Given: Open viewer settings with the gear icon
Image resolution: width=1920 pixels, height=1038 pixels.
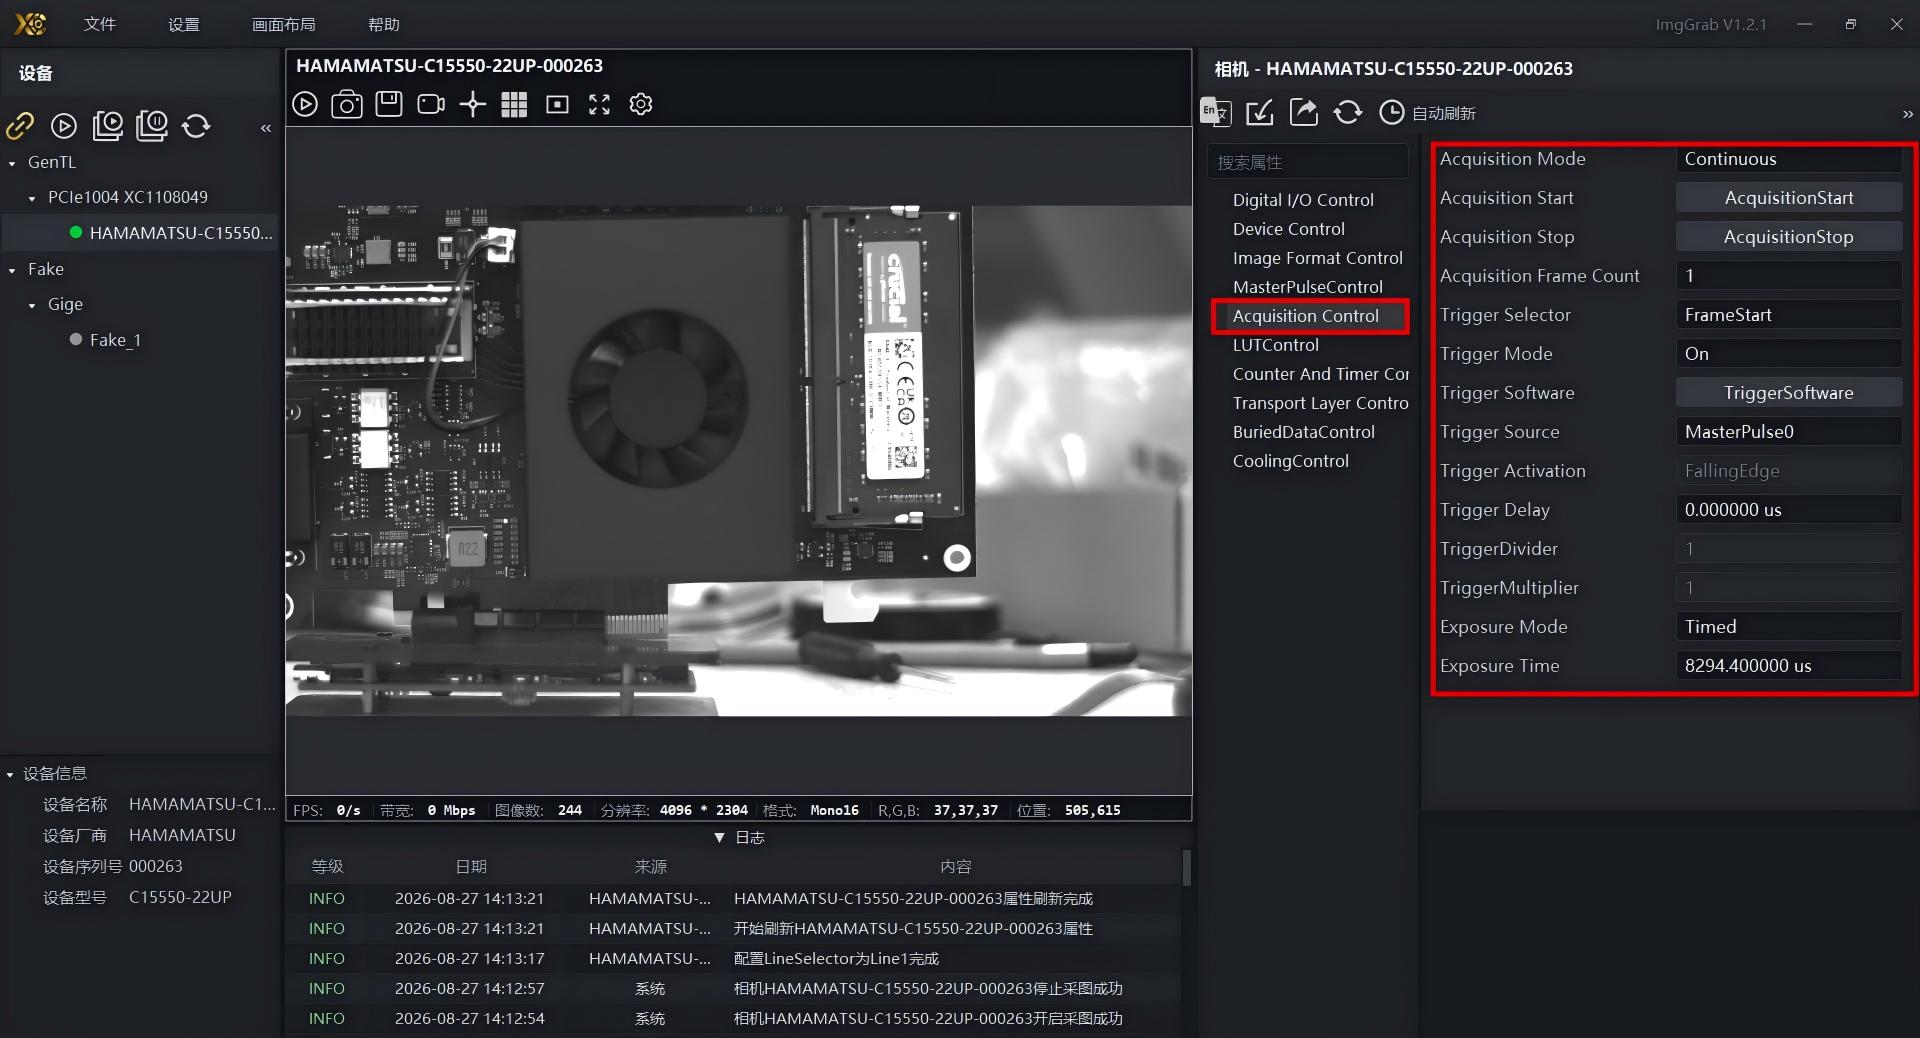Looking at the screenshot, I should coord(641,104).
